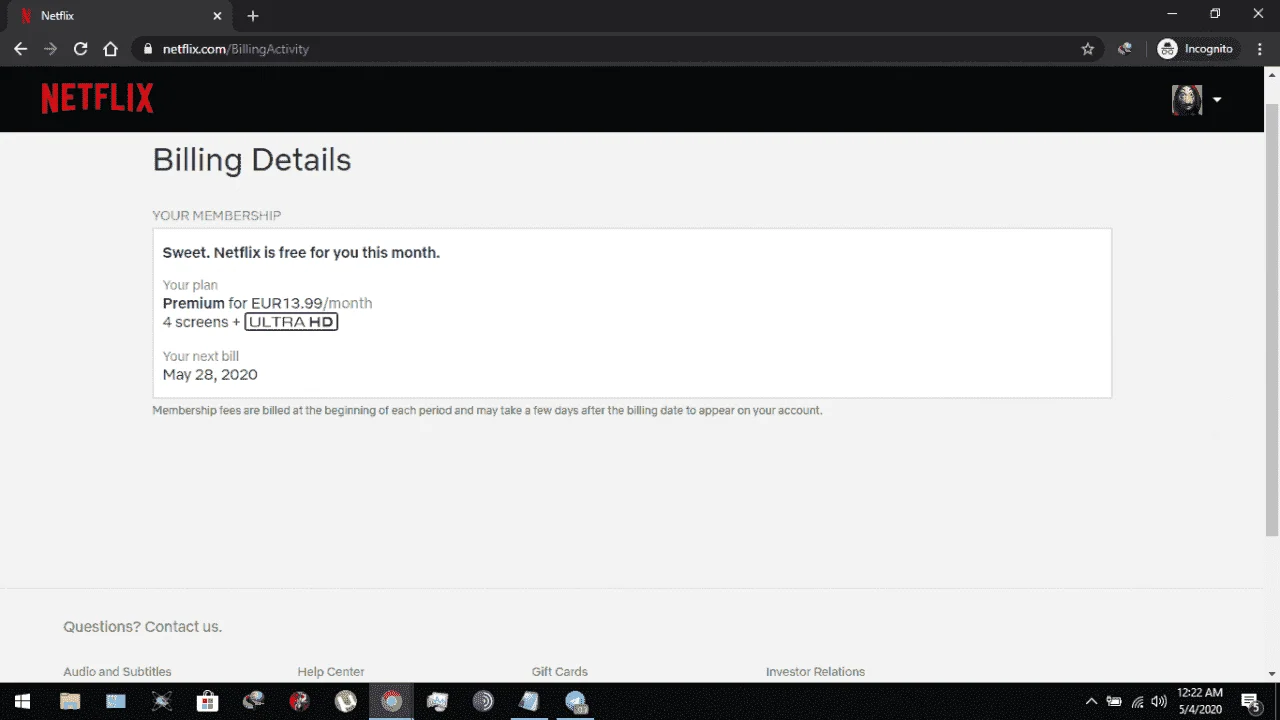Screen dimensions: 1280x720
Task: Click the scrollbar down arrow
Action: pyautogui.click(x=1272, y=675)
